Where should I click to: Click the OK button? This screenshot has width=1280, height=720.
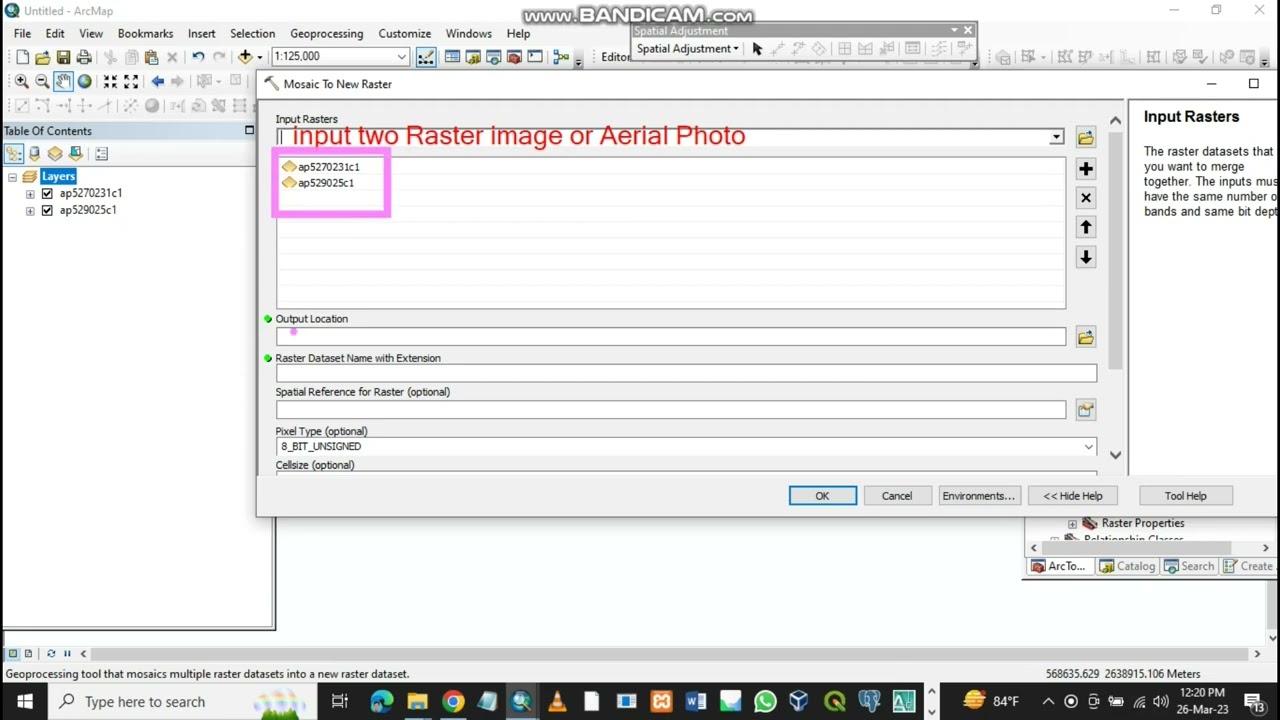822,496
